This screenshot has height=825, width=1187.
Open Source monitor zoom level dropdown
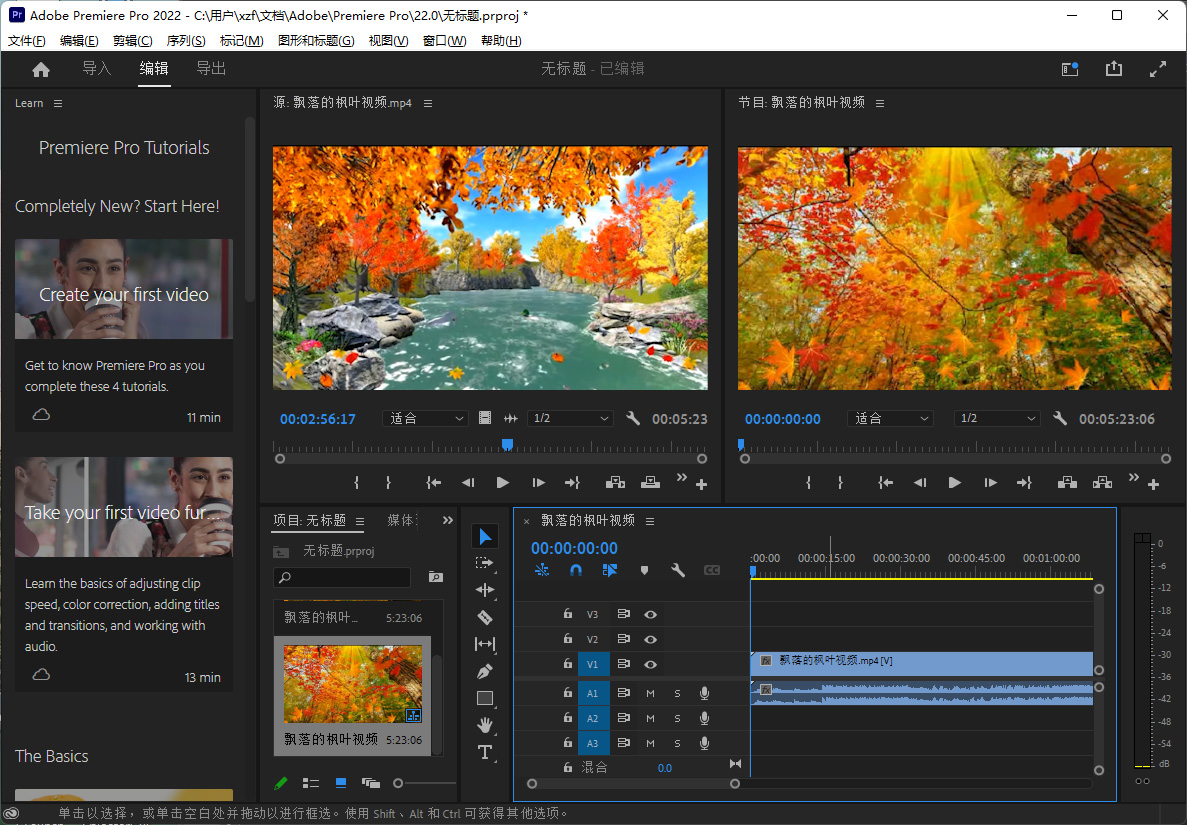(x=426, y=419)
